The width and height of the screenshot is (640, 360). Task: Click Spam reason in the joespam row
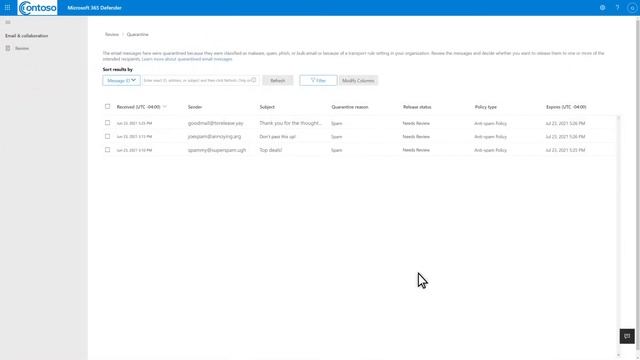pos(336,136)
